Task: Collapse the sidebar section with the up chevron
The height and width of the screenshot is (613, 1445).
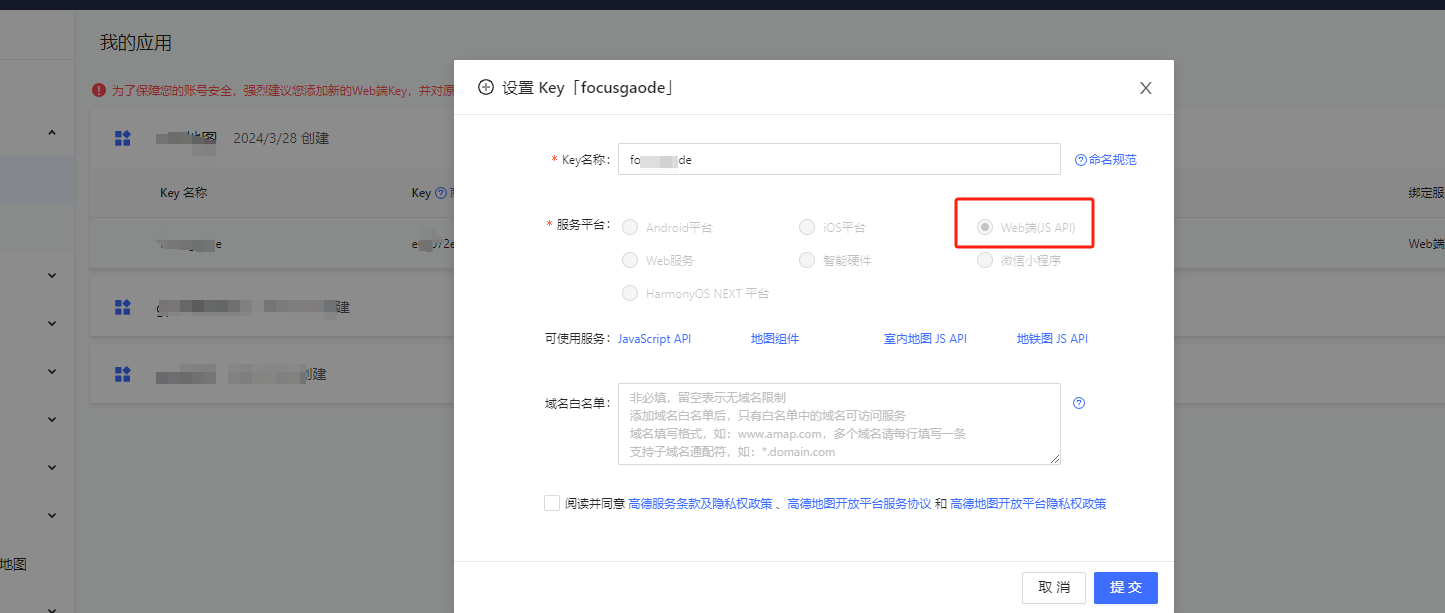Action: [52, 132]
